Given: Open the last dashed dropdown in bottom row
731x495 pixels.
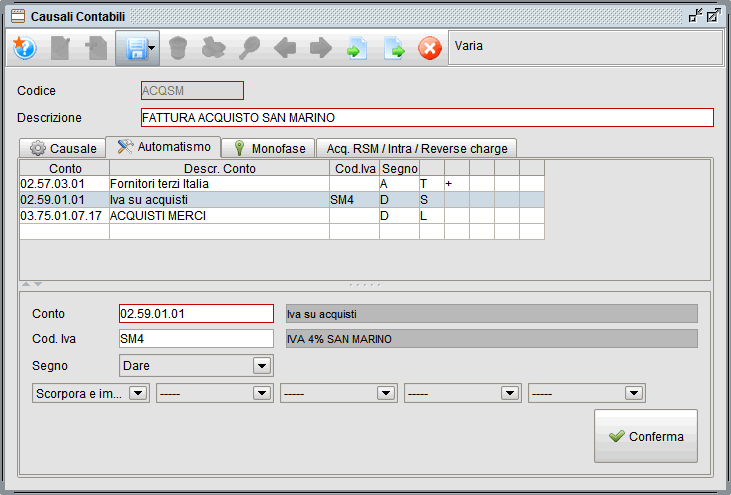Looking at the screenshot, I should click(x=586, y=393).
